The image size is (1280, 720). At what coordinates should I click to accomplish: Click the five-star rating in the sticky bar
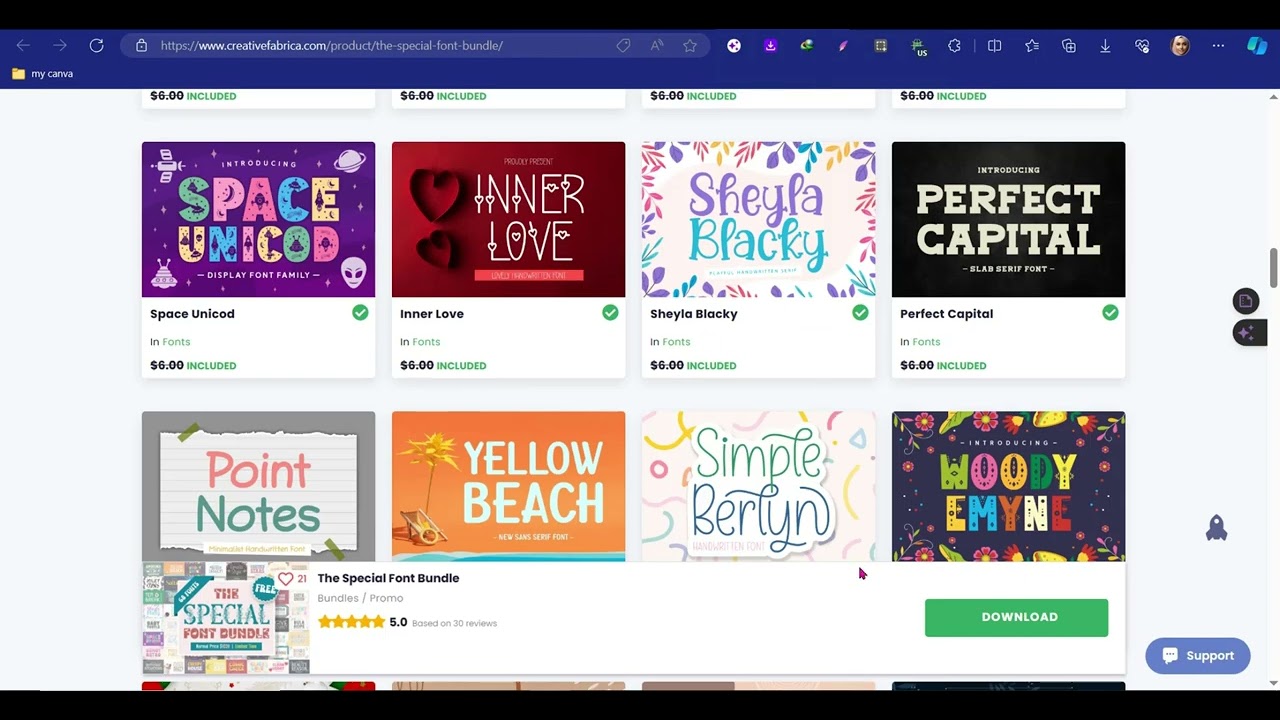point(351,622)
